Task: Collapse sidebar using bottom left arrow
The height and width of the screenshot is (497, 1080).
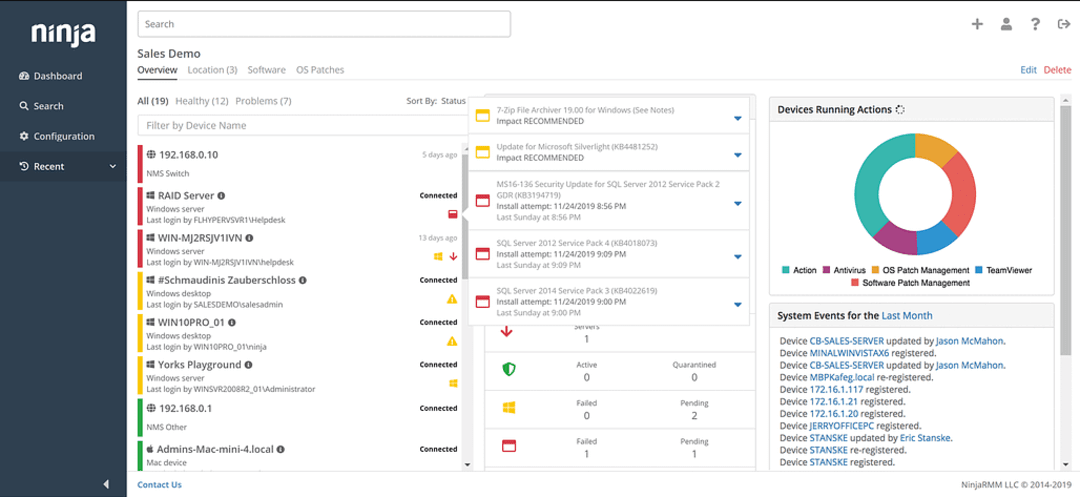Action: 106,484
